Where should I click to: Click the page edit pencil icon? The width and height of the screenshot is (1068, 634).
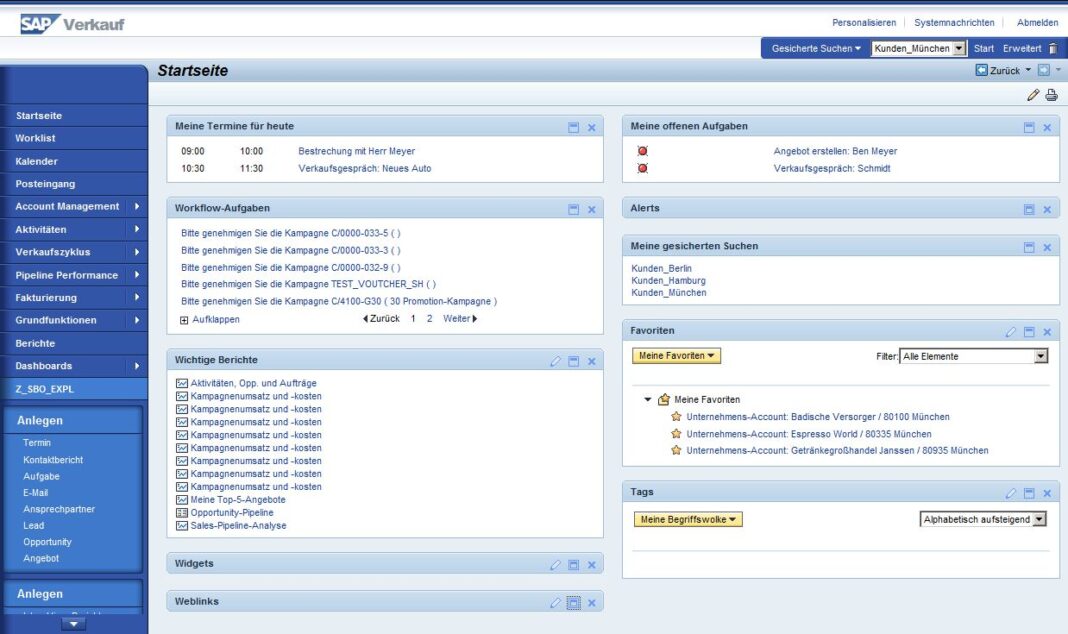pos(1033,95)
